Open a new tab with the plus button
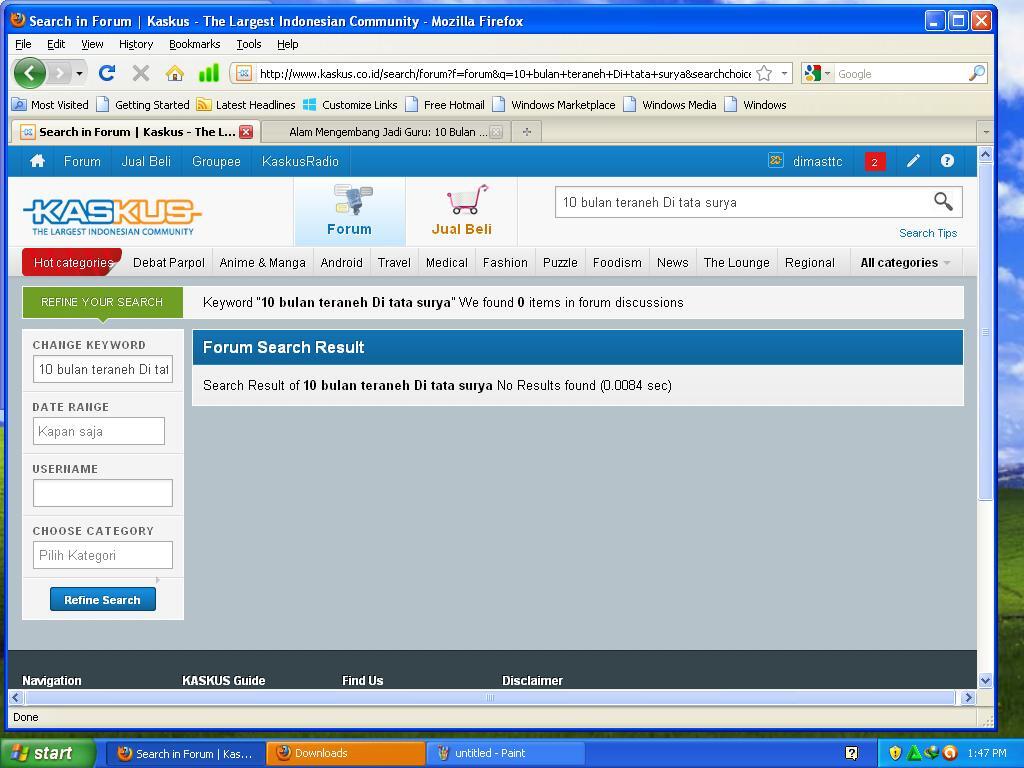This screenshot has height=768, width=1024. click(x=527, y=132)
